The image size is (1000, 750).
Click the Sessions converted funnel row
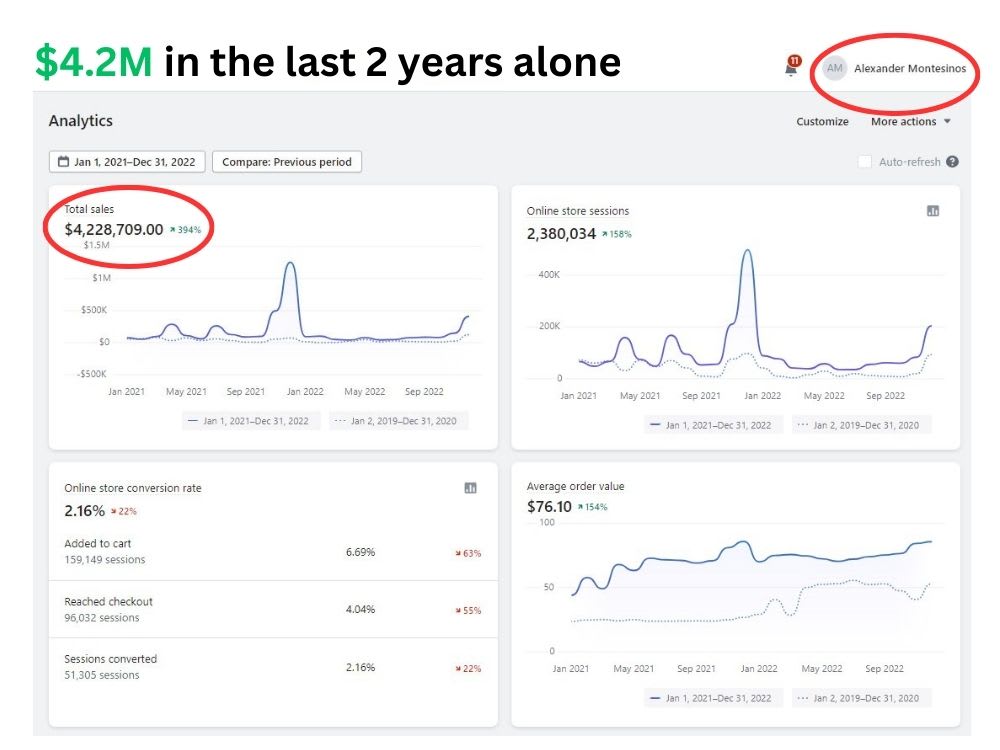(x=273, y=666)
